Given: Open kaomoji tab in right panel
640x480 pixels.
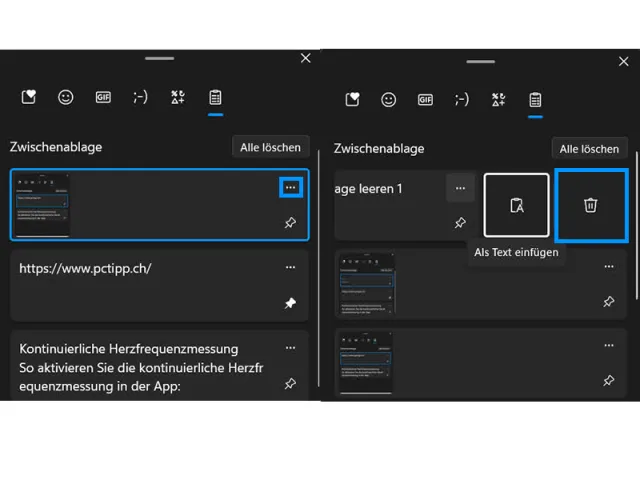Looking at the screenshot, I should click(x=461, y=99).
